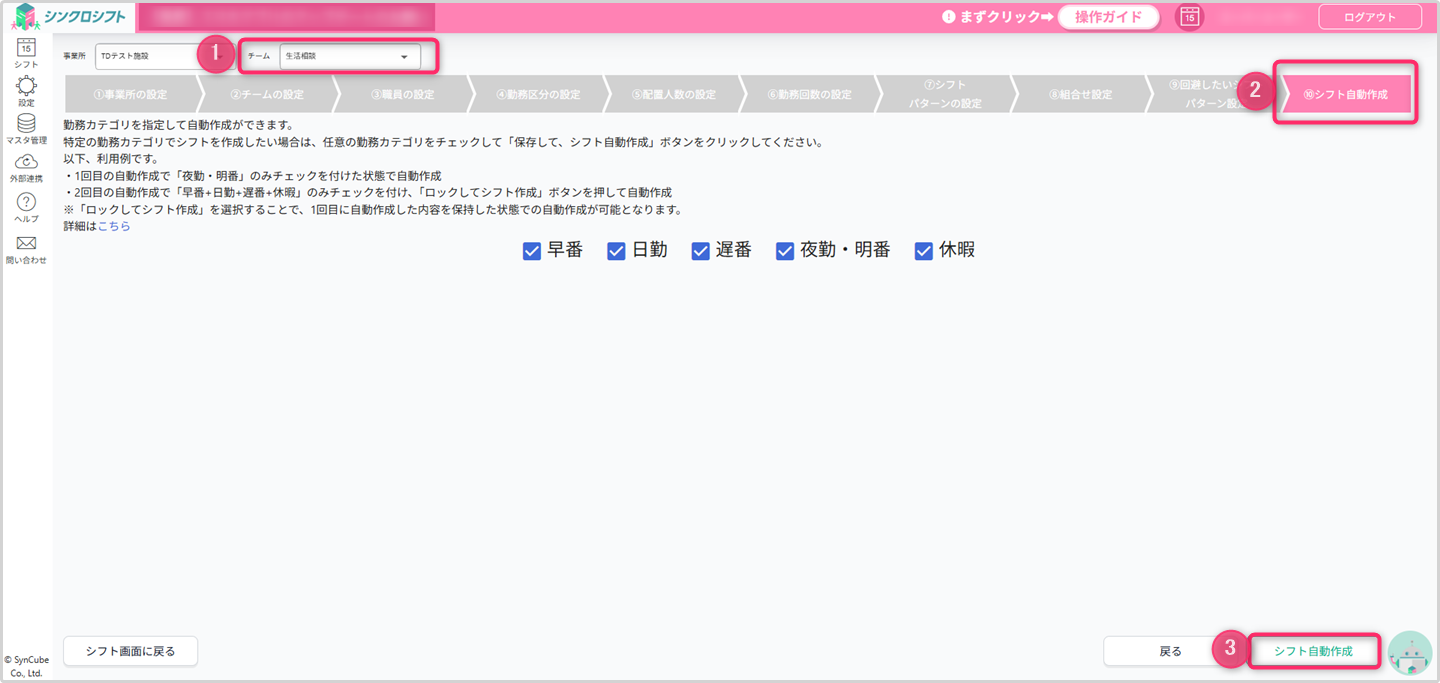1440x683 pixels.
Task: Select the ⑩シフト自動作成 step
Action: (x=1346, y=95)
